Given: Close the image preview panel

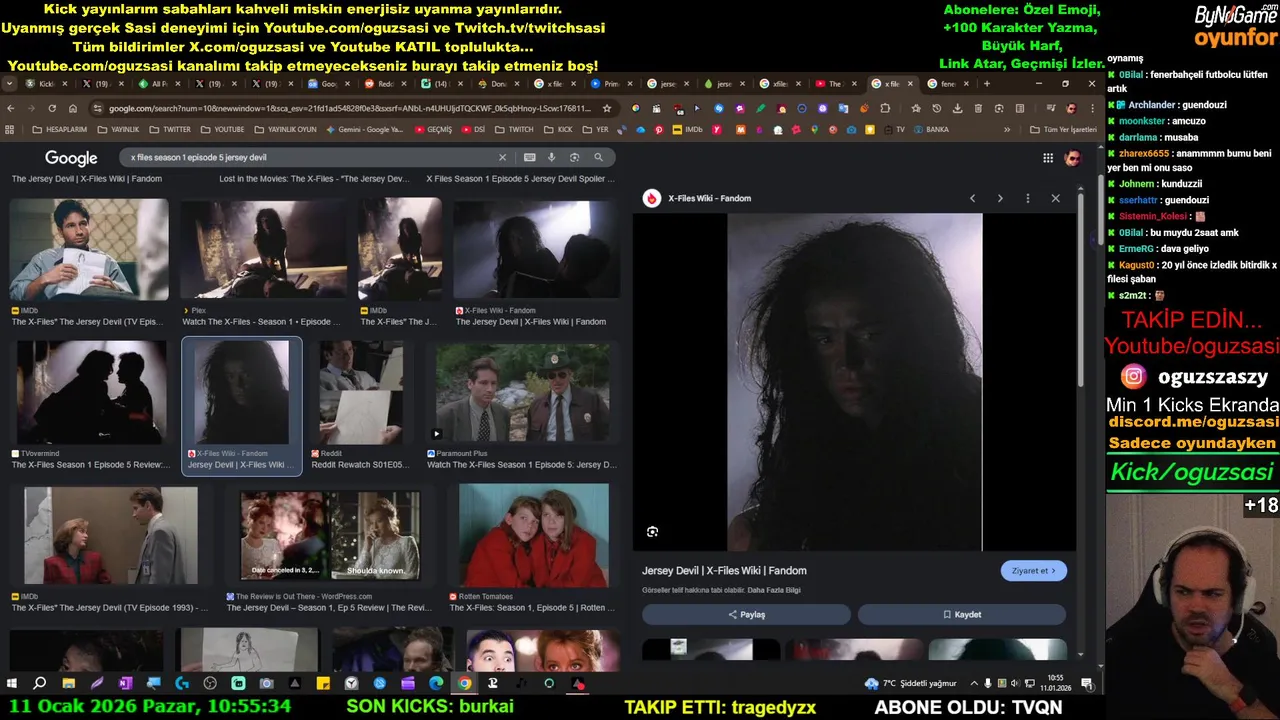Looking at the screenshot, I should click(1055, 198).
